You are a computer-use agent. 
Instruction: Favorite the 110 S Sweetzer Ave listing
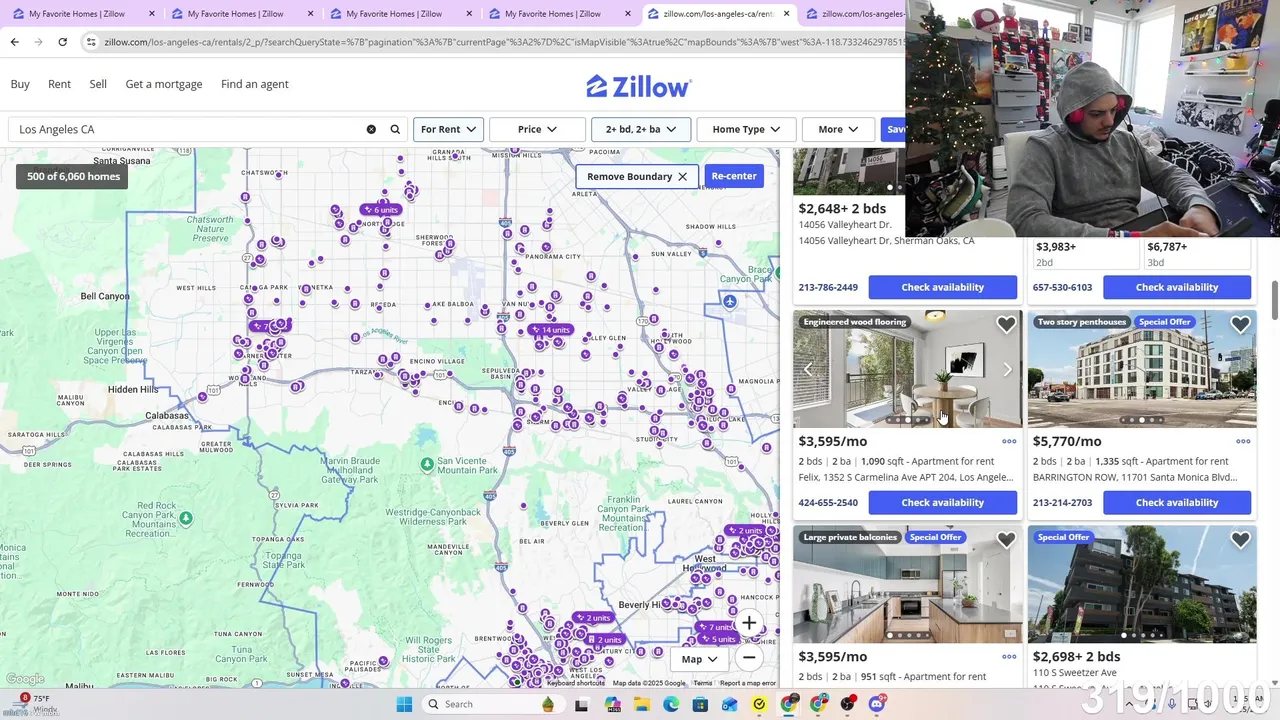[x=1240, y=540]
